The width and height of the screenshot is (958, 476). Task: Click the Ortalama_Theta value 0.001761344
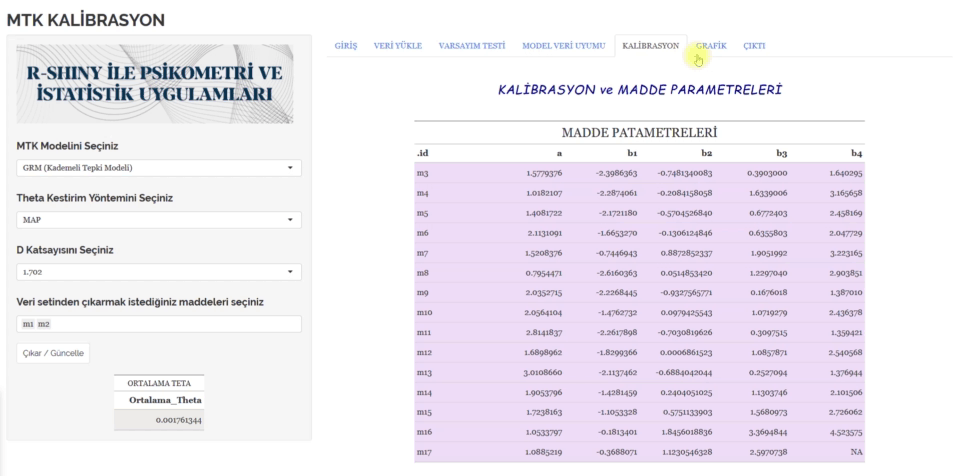tap(177, 420)
